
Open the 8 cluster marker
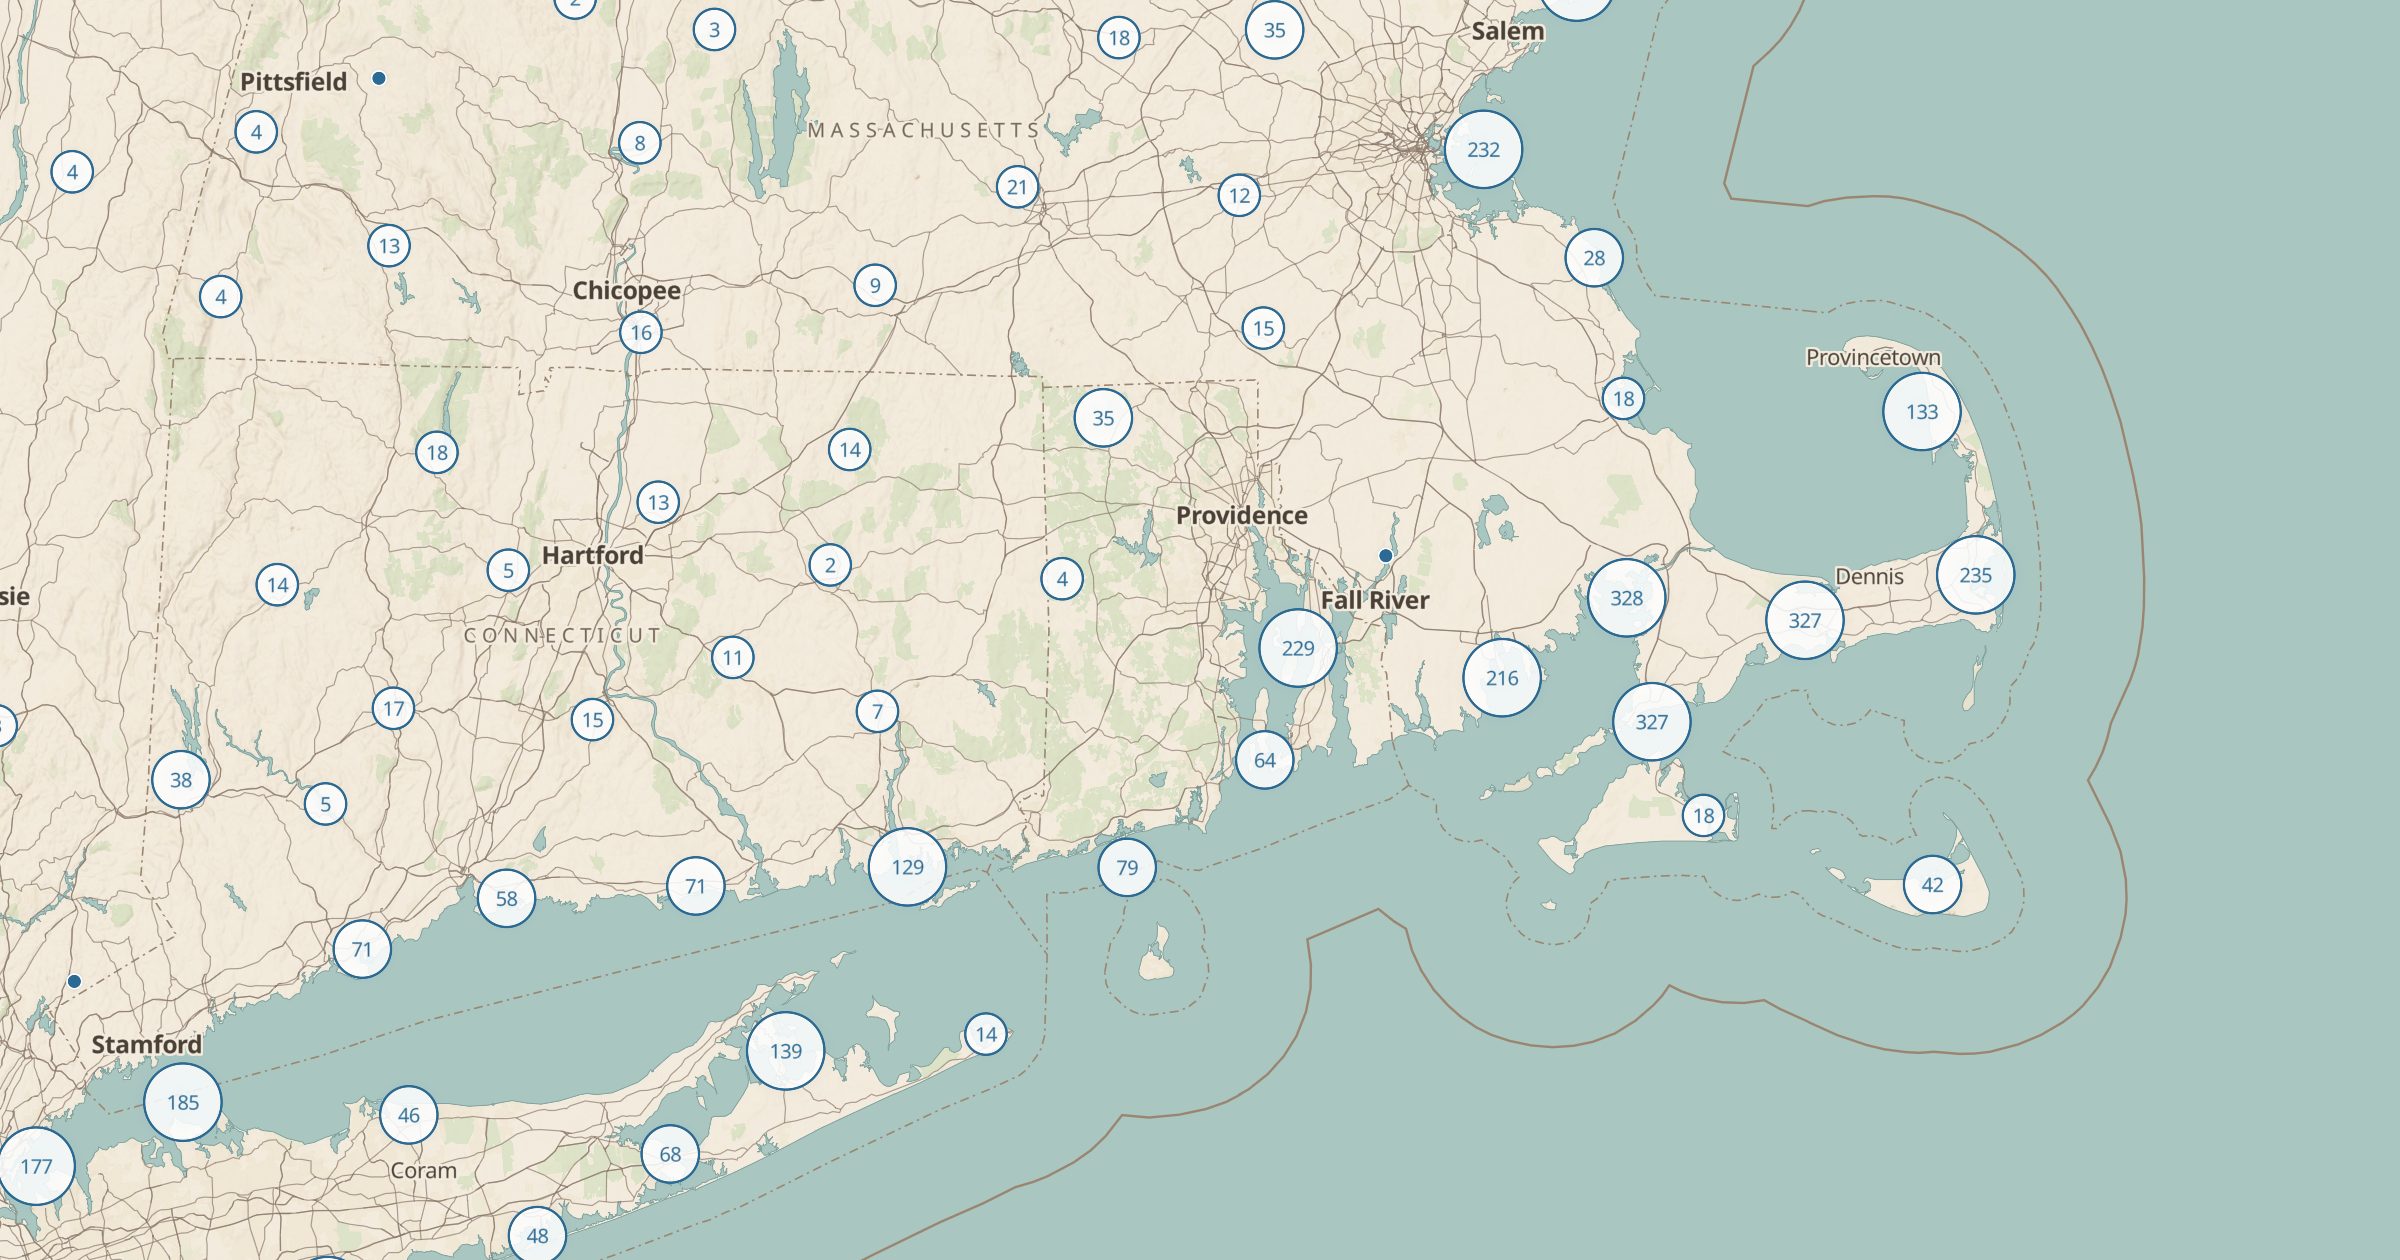pos(639,143)
